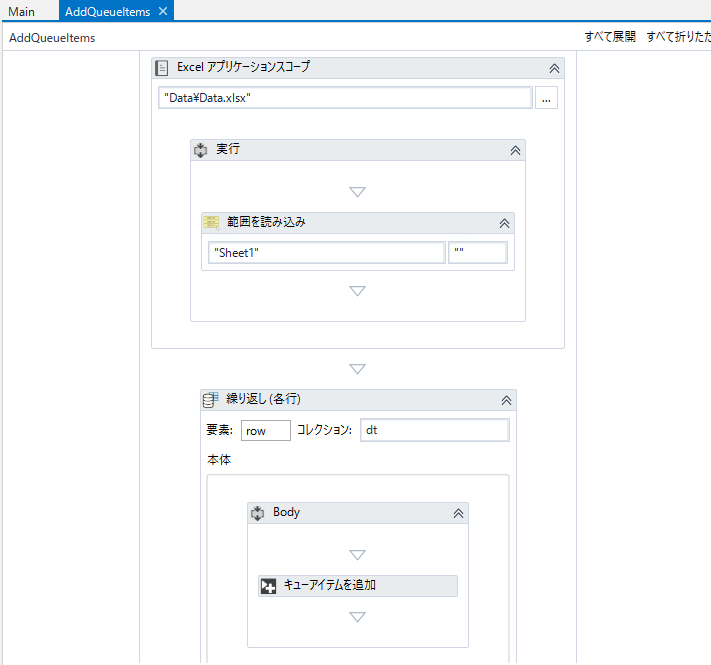
Task: Close the AddQueueItems tab
Action: (163, 11)
